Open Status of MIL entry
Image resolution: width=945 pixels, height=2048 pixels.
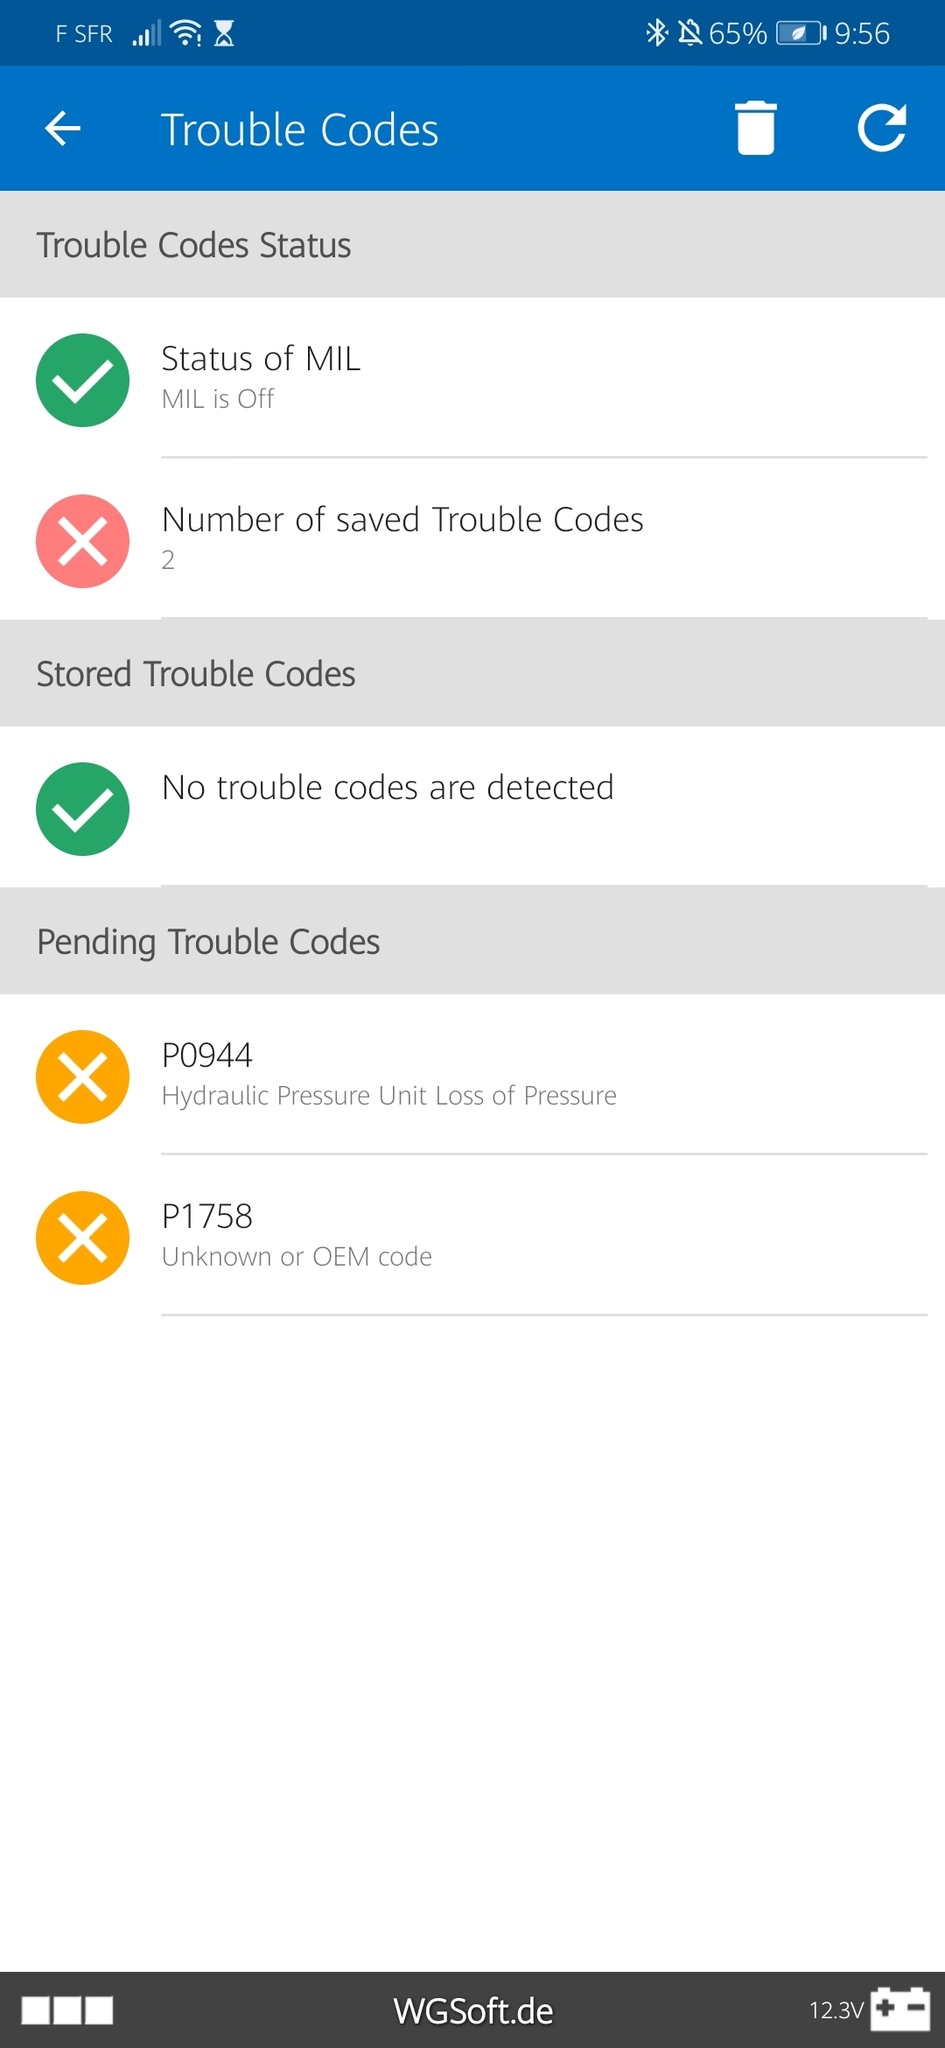[x=472, y=378]
